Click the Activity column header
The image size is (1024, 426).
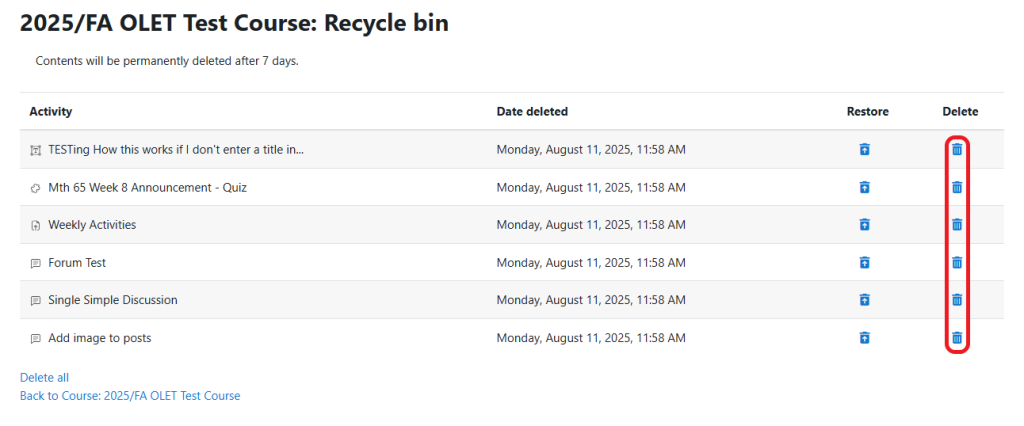click(51, 112)
